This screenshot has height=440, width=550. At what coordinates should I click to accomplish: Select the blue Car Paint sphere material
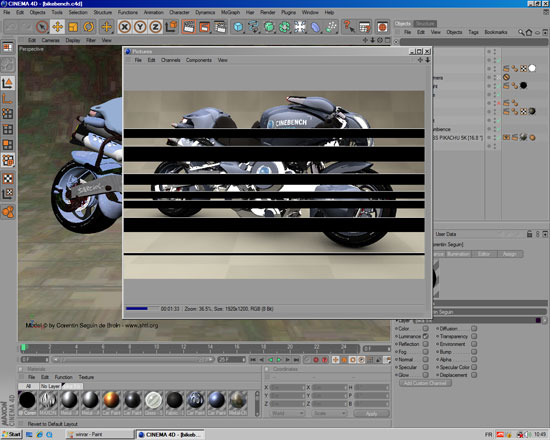(x=216, y=401)
